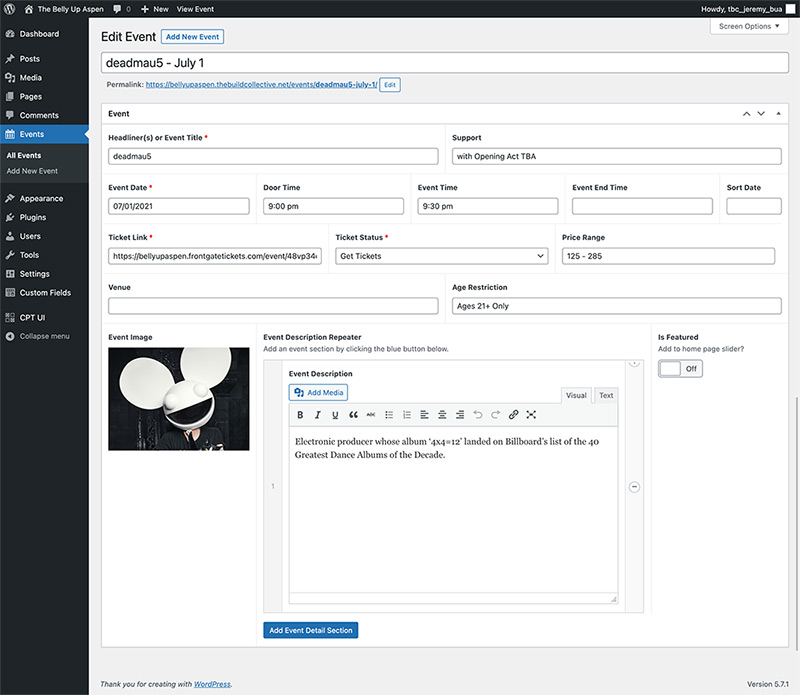Switch to the Visual editor tab

pos(576,395)
